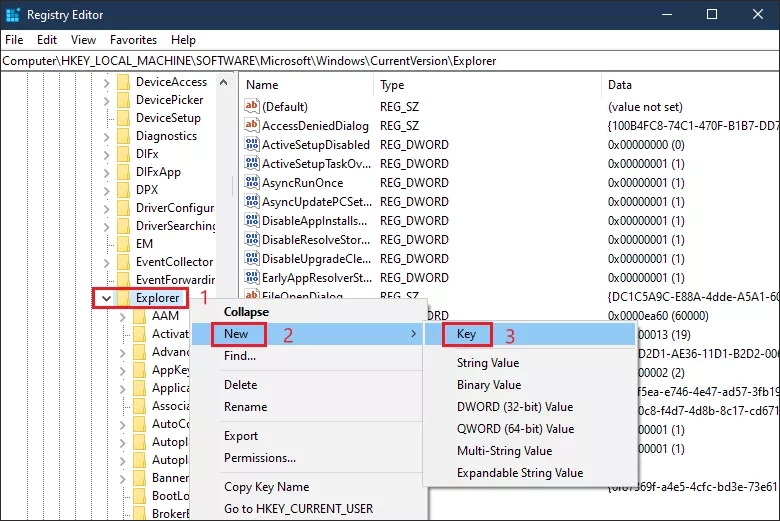Maximize the Registry Editor window
Screen dimensions: 780x521
pyautogui.click(x=712, y=14)
